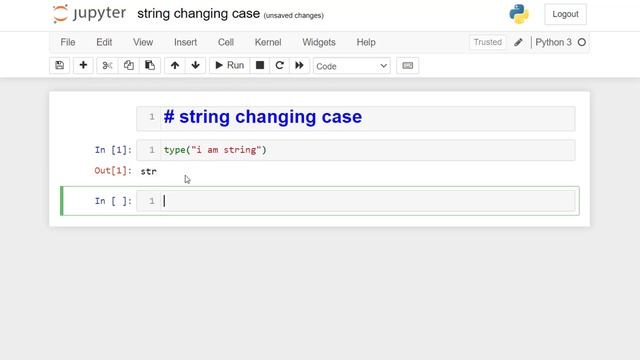Screen dimensions: 640x360
Task: Click the kernel idle circle indicator
Action: [x=582, y=42]
